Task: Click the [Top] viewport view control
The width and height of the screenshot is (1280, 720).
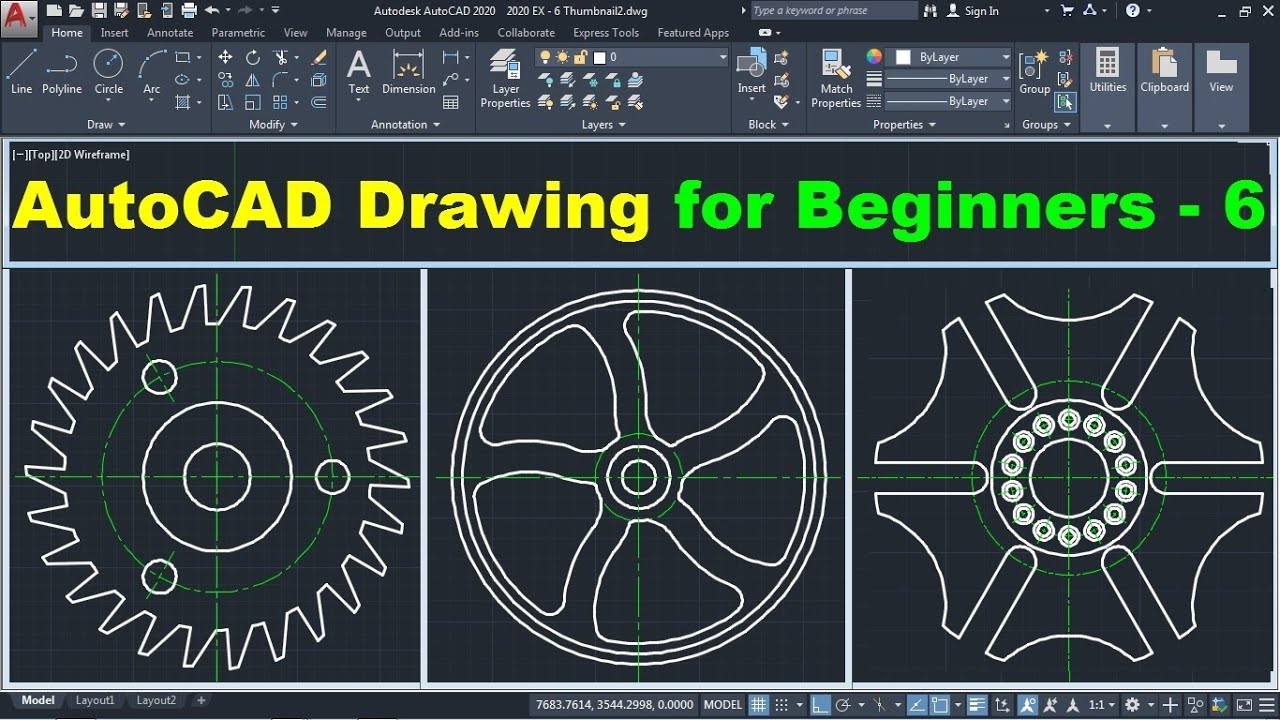Action: (41, 154)
